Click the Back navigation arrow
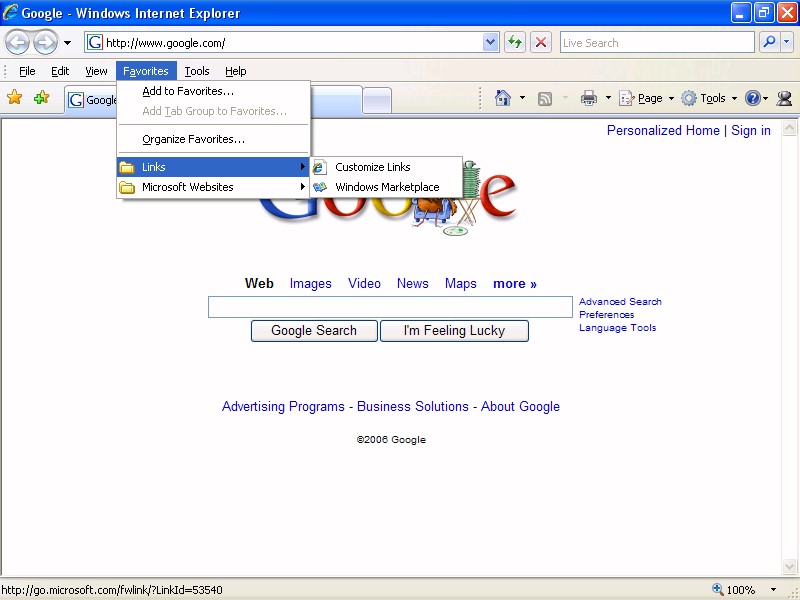The width and height of the screenshot is (800, 600). point(18,42)
